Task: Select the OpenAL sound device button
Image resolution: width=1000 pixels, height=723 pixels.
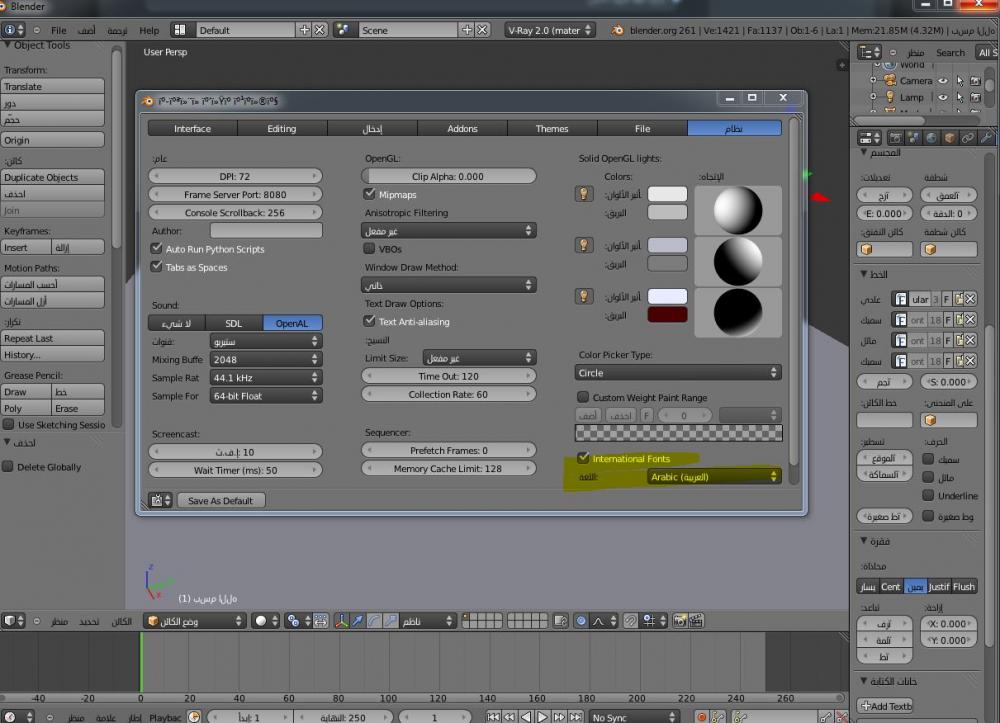Action: 292,323
